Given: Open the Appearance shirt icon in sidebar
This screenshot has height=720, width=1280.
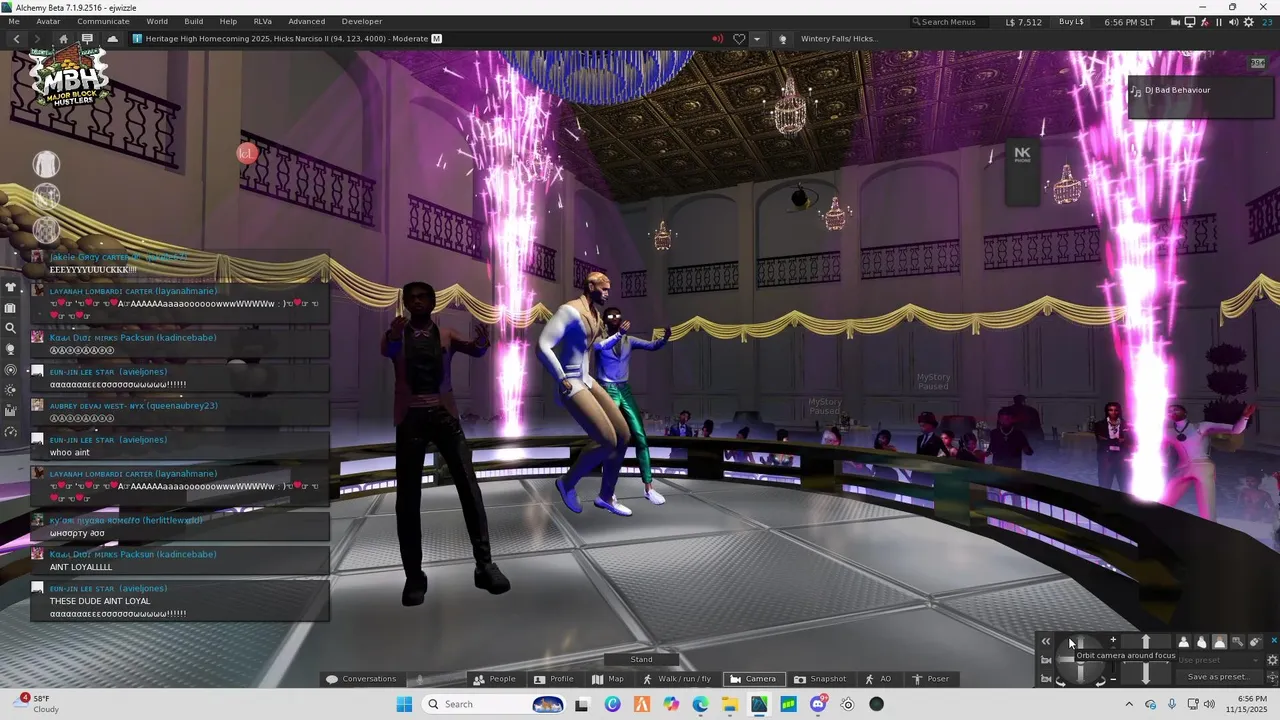Looking at the screenshot, I should click(10, 287).
